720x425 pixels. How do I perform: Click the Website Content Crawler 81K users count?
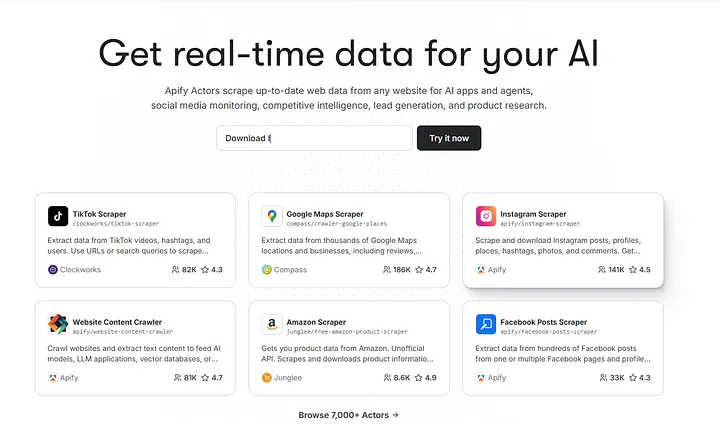(x=183, y=378)
